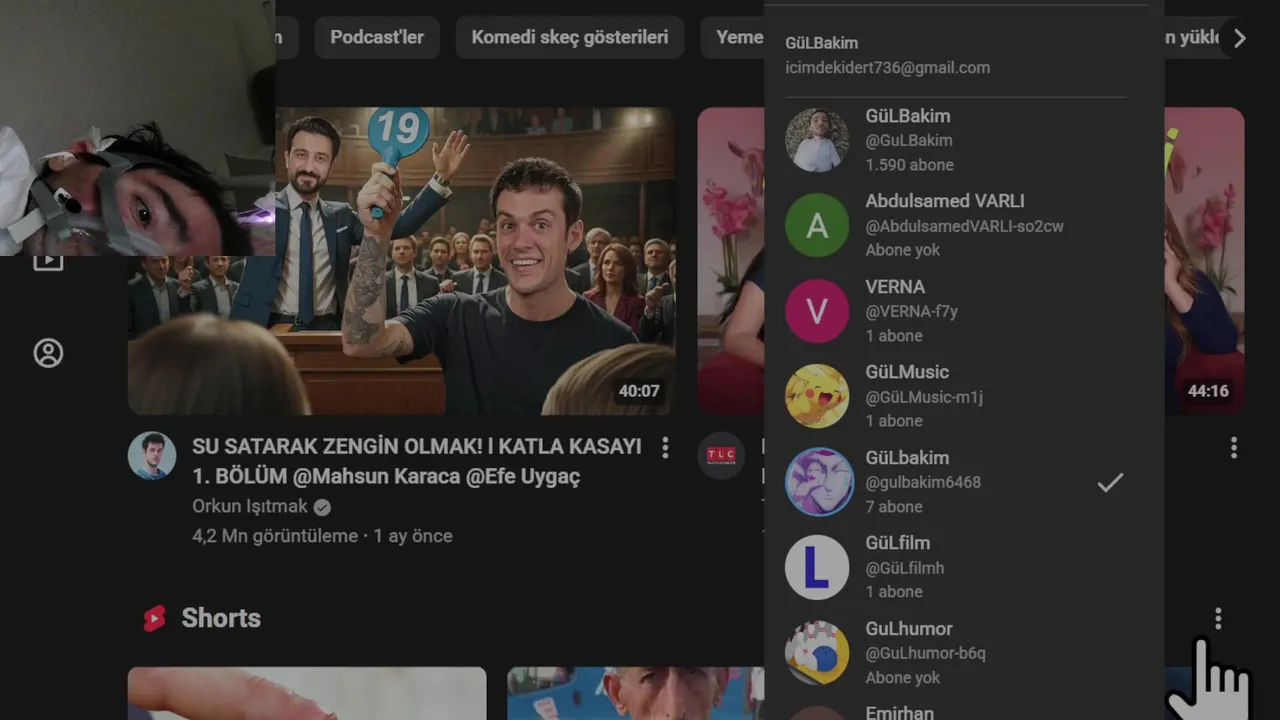Switch to VERNA account
This screenshot has height=720, width=1280.
coord(964,311)
